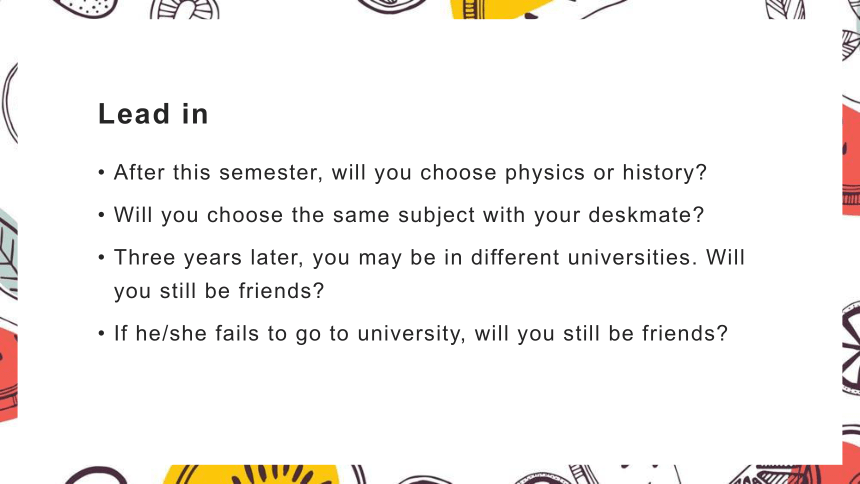
Task: Click the bullet before "If he/she fails"
Action: point(101,333)
